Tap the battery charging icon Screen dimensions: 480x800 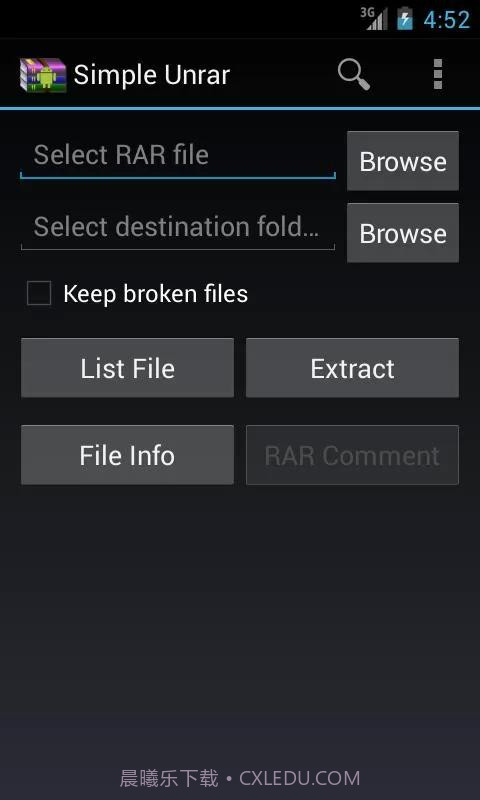405,19
